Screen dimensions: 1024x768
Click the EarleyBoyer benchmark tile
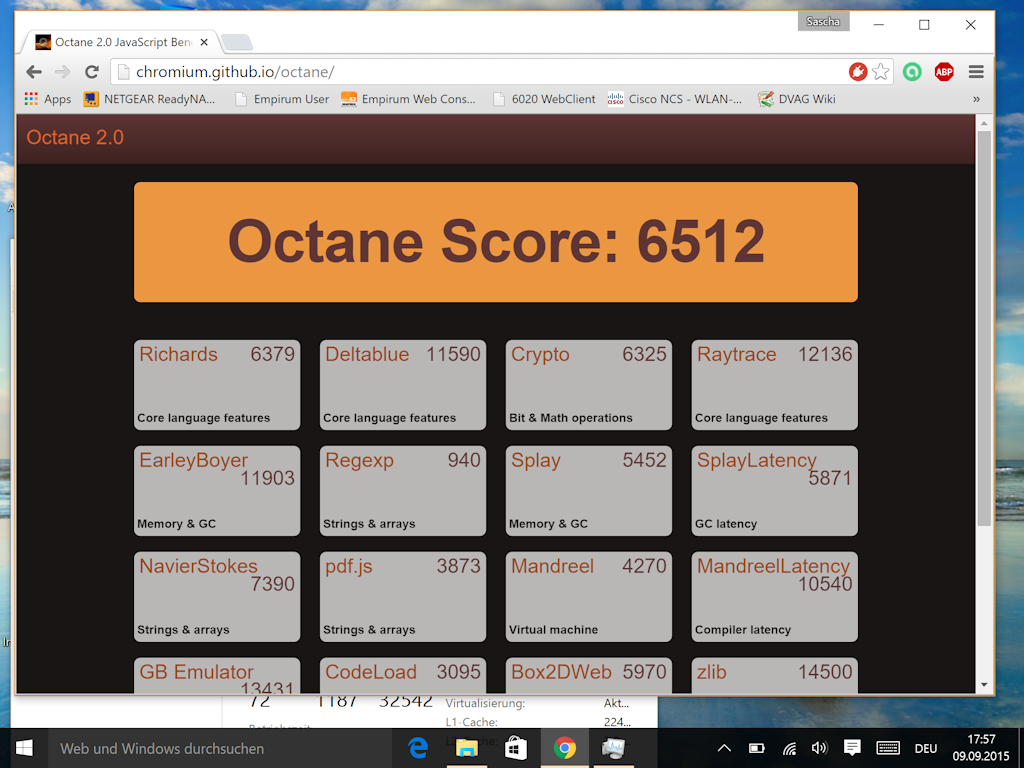[x=217, y=490]
